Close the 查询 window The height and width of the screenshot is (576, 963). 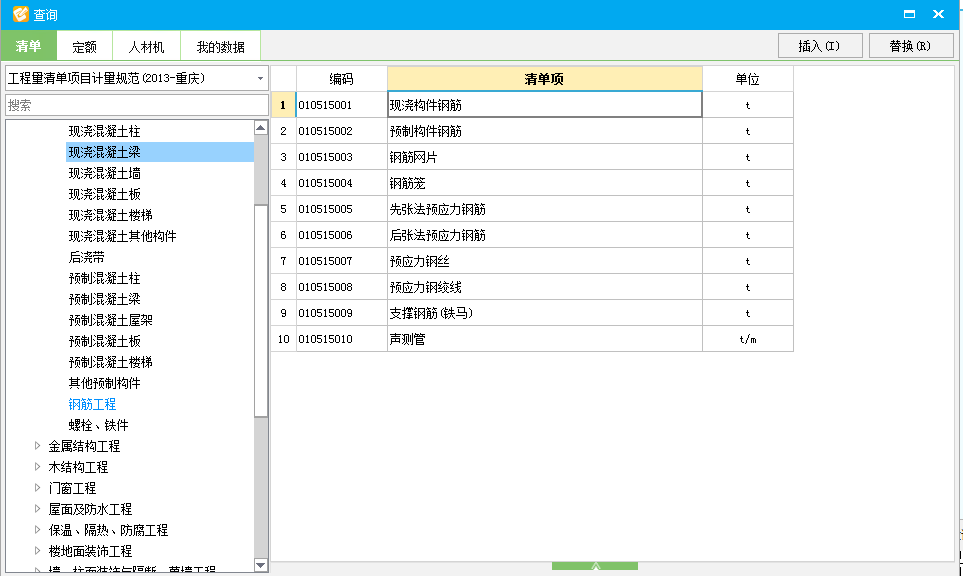(938, 14)
